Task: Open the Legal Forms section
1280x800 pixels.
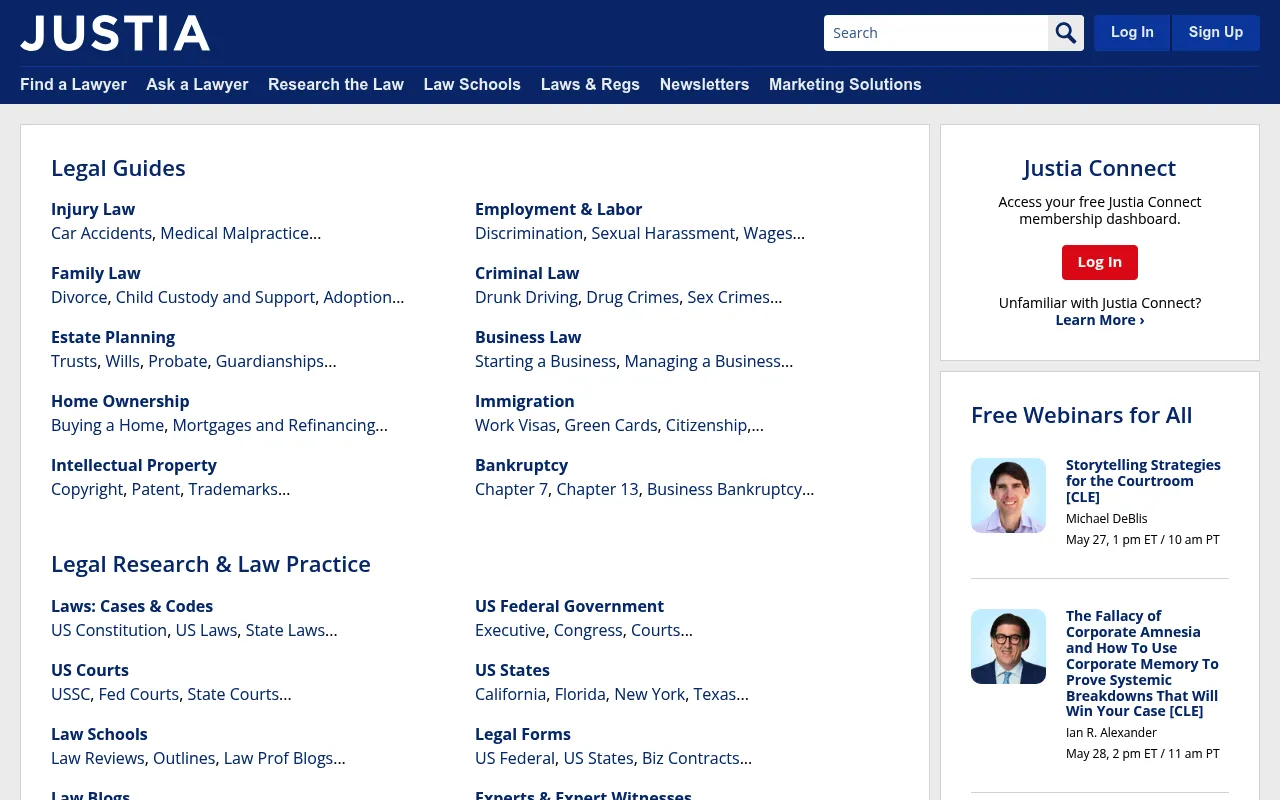Action: [x=523, y=734]
